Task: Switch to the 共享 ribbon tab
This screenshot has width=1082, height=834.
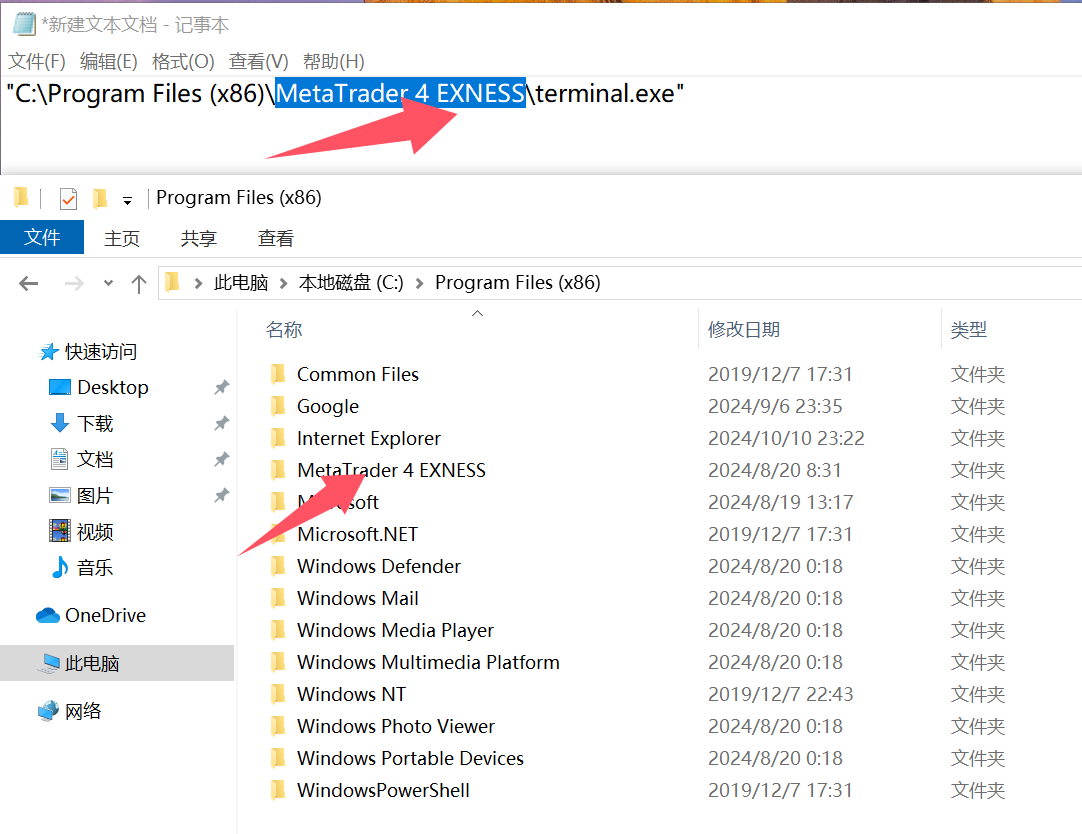Action: coord(199,238)
